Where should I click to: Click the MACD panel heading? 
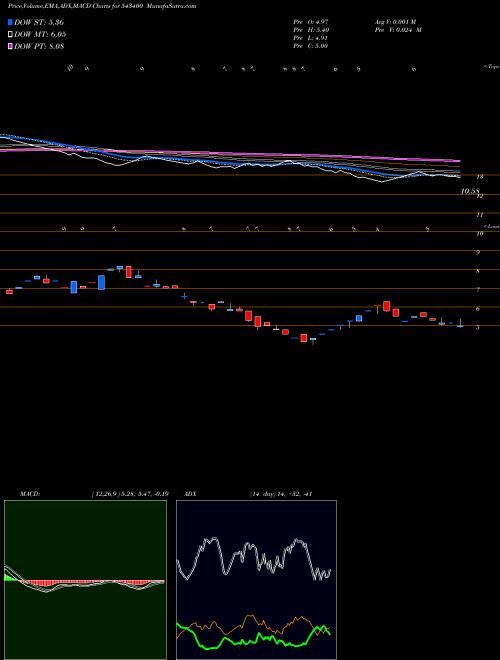point(30,494)
